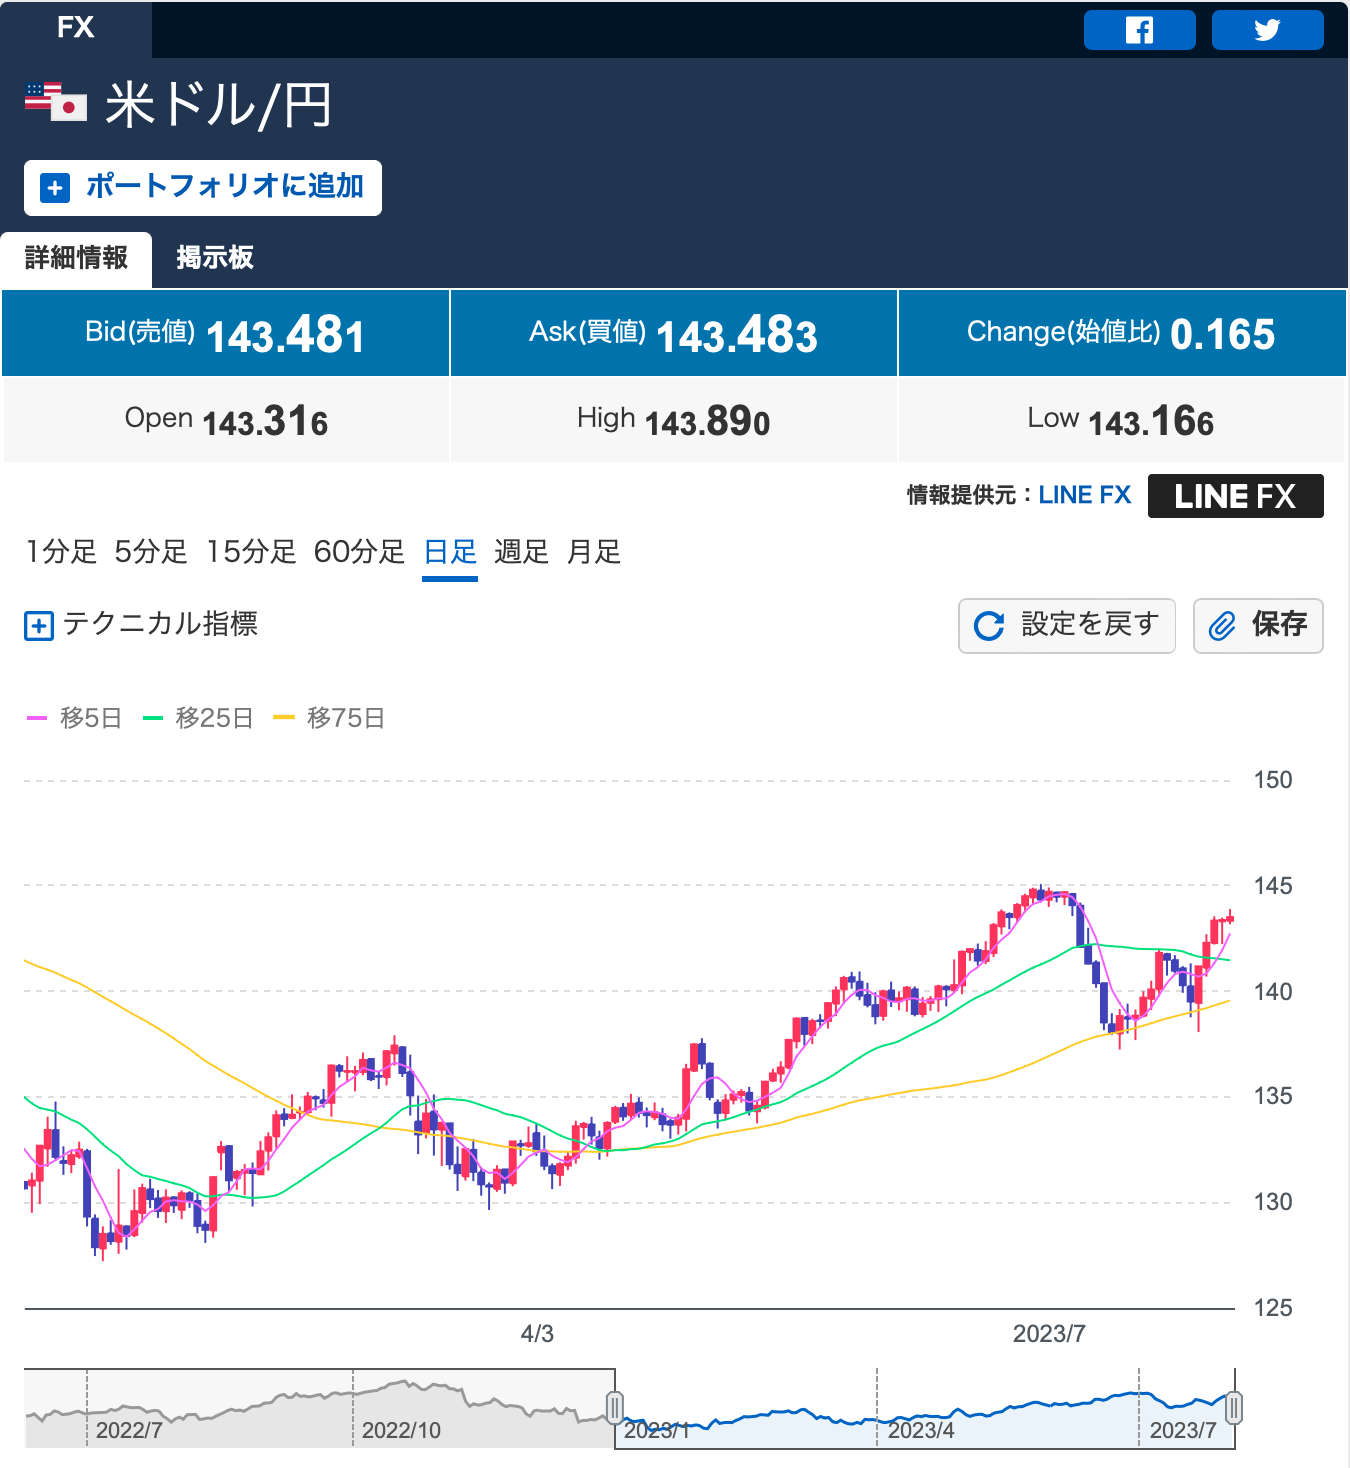Image resolution: width=1350 pixels, height=1468 pixels.
Task: Open the LINE FX provider link
Action: (x=1084, y=495)
